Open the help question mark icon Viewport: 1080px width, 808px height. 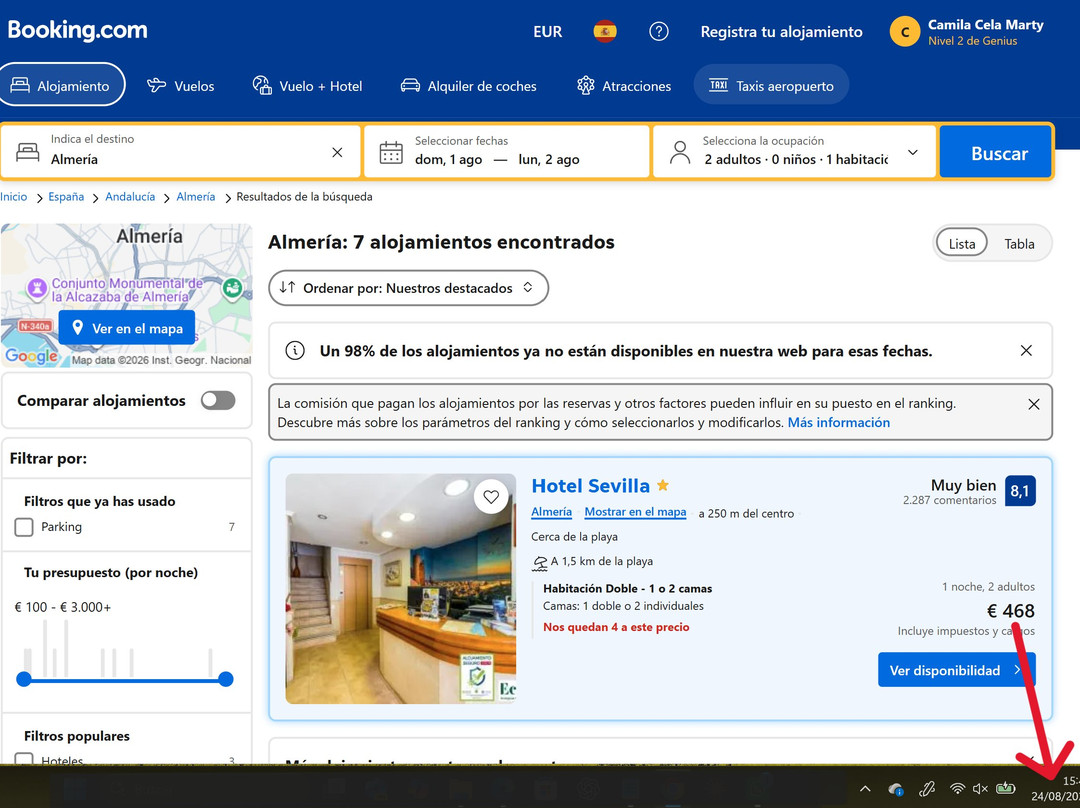(658, 32)
